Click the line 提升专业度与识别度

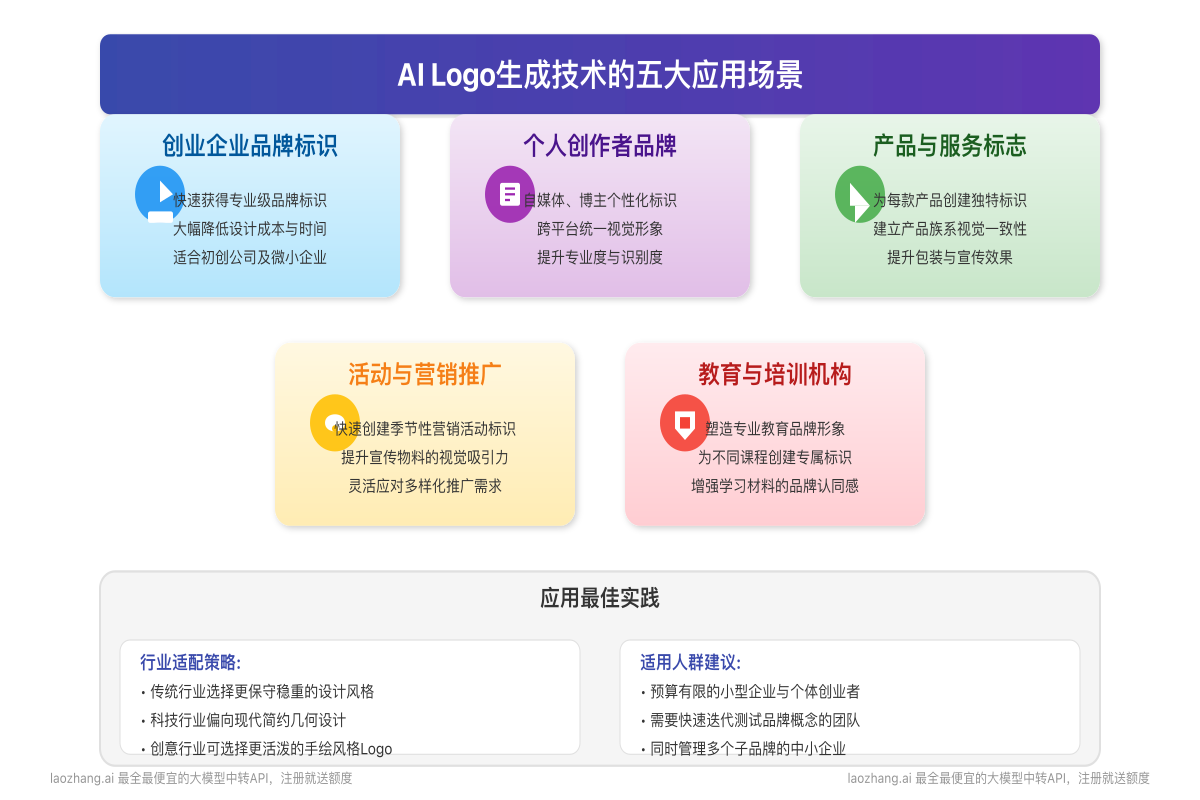click(600, 257)
